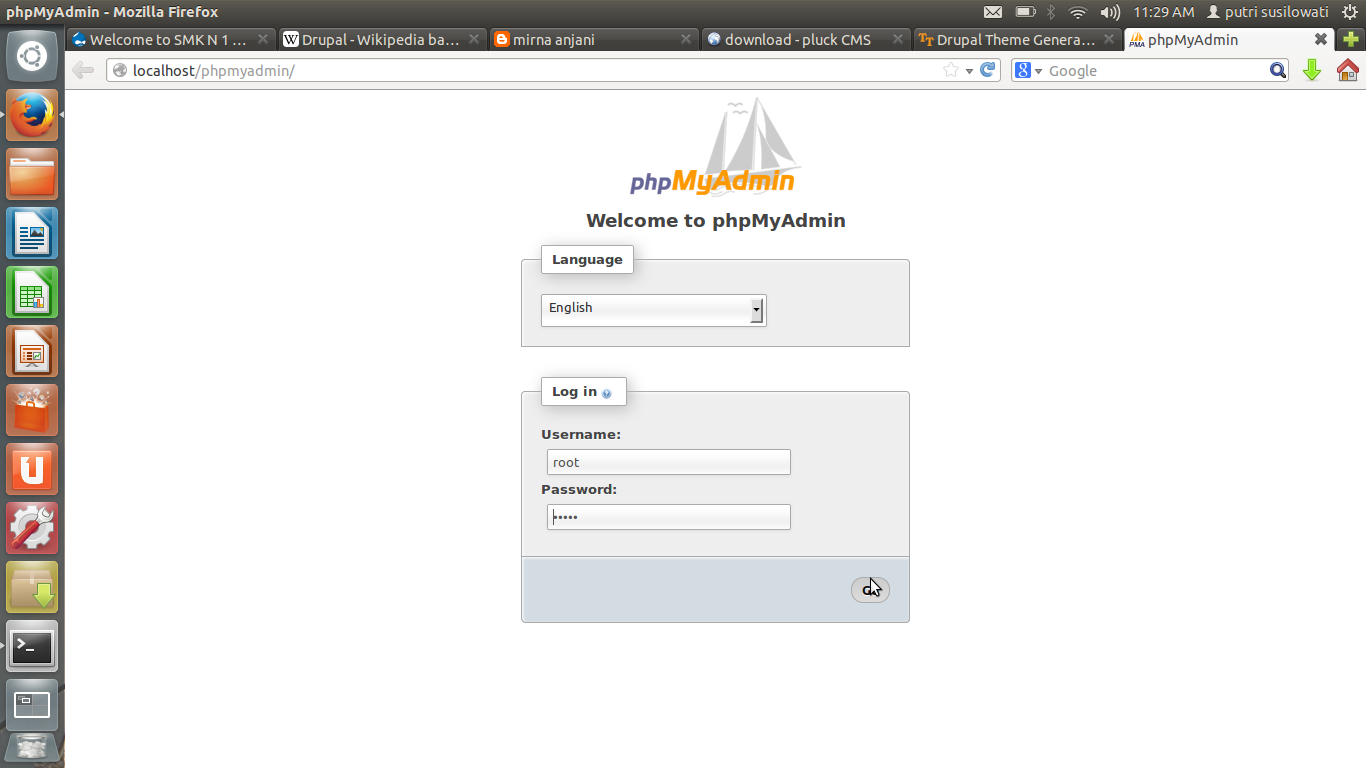Open the package installer download icon
This screenshot has height=768, width=1366.
(32, 587)
